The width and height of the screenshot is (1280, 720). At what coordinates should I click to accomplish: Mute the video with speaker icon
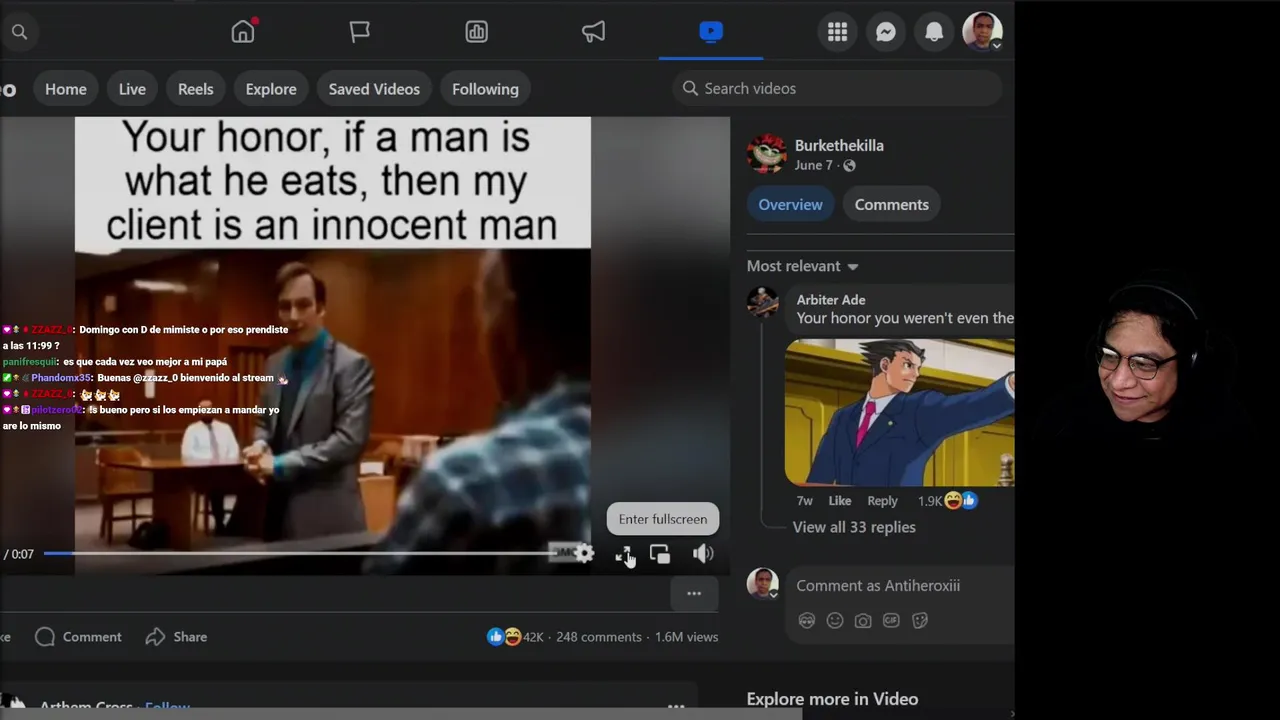[703, 554]
